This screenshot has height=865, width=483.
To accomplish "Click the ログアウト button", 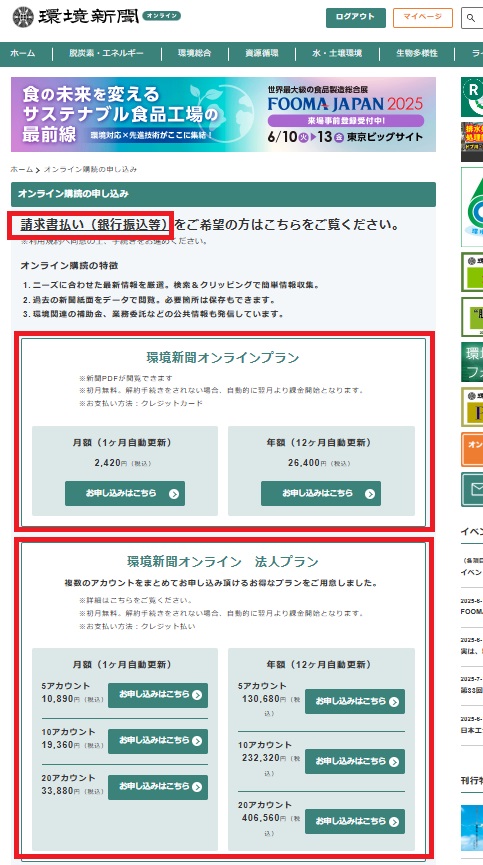I will 356,18.
